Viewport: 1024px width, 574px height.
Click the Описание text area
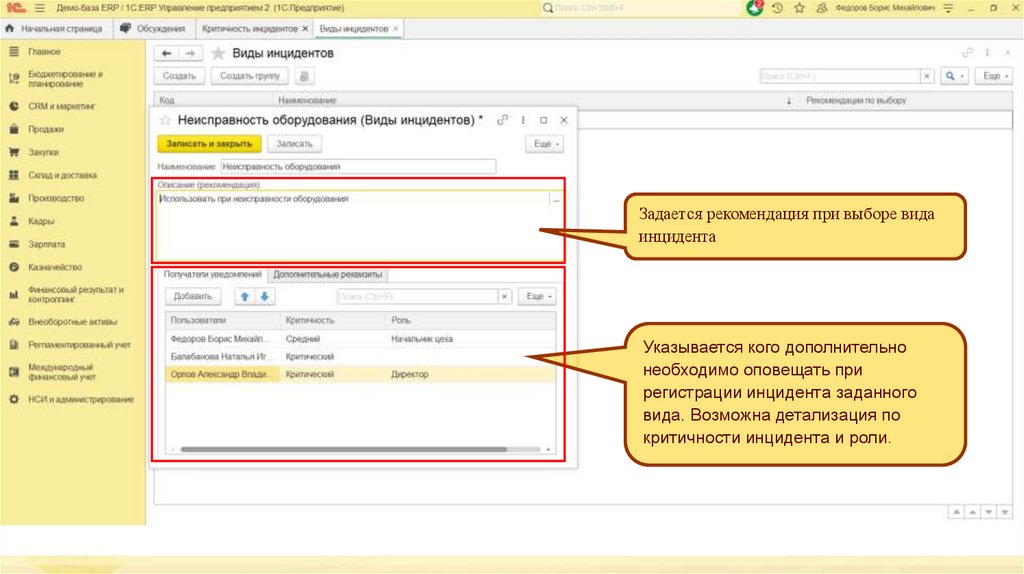point(353,225)
